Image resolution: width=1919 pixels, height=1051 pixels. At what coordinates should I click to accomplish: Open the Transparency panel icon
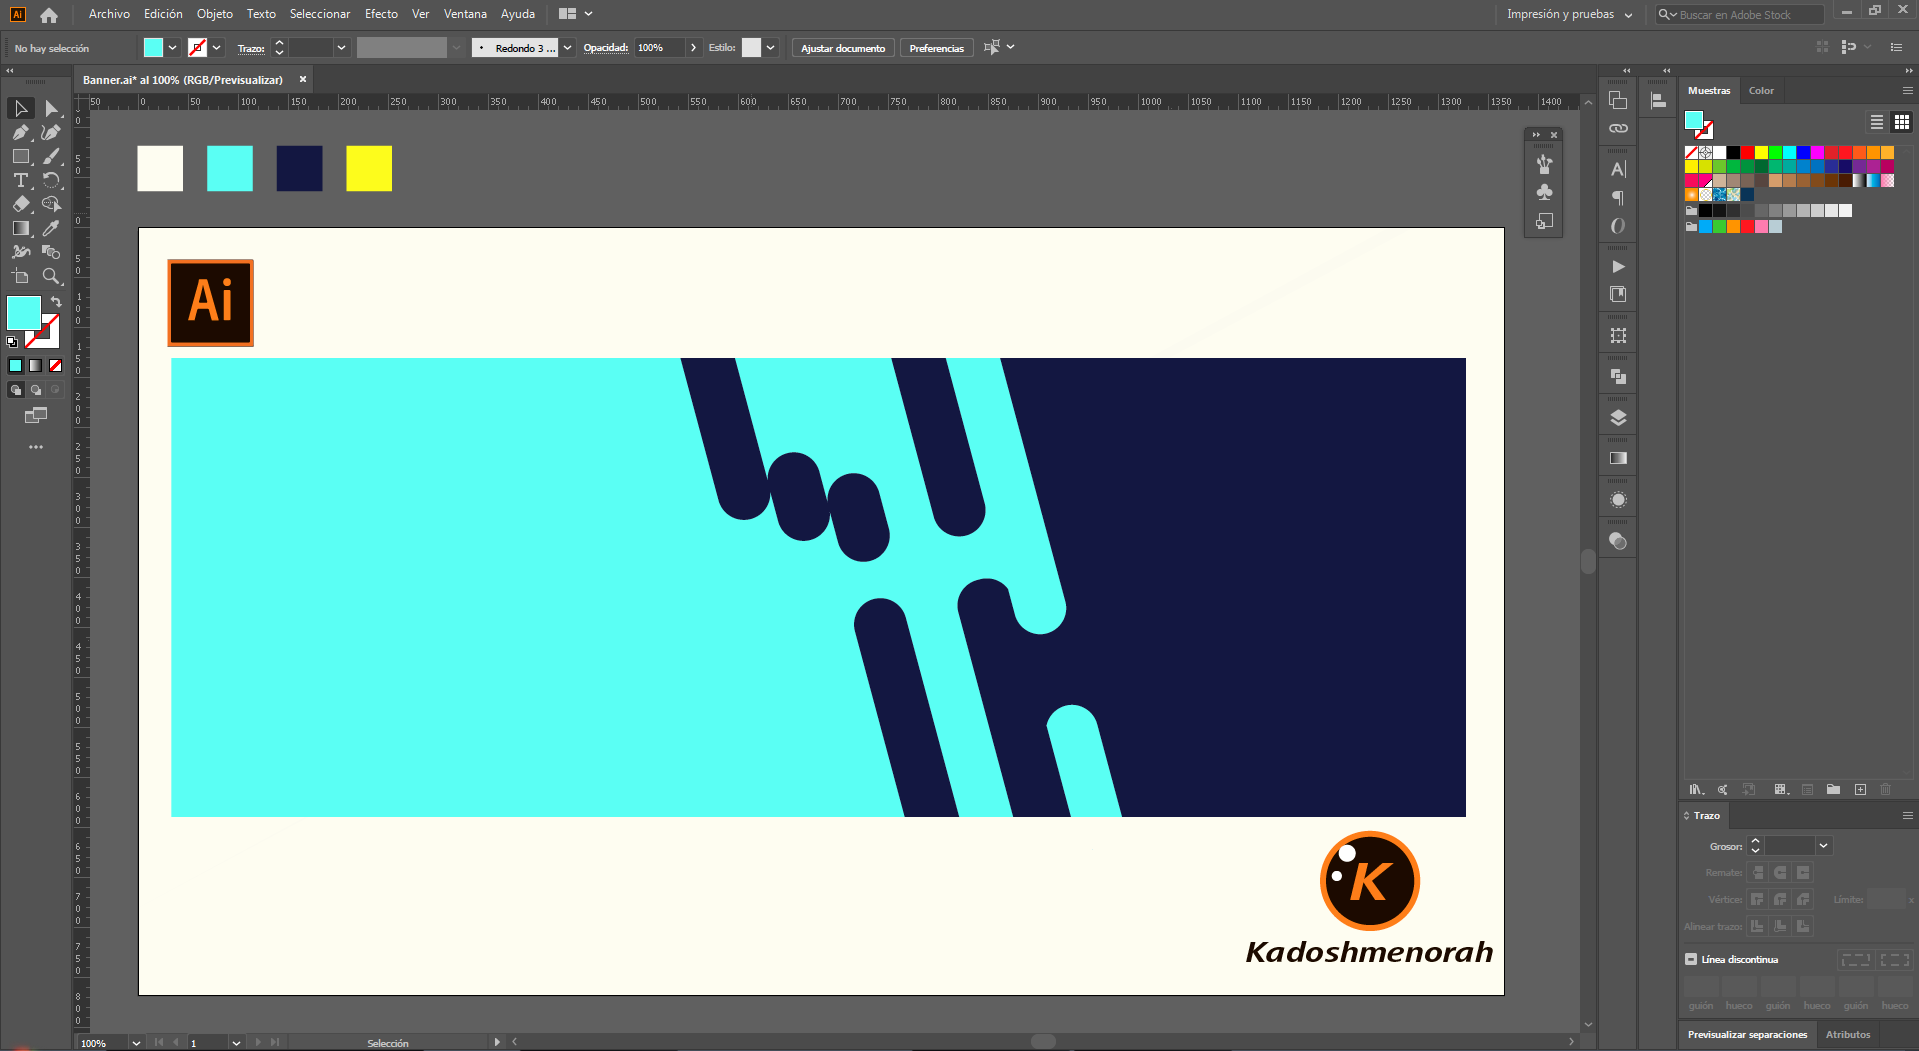(x=1618, y=541)
